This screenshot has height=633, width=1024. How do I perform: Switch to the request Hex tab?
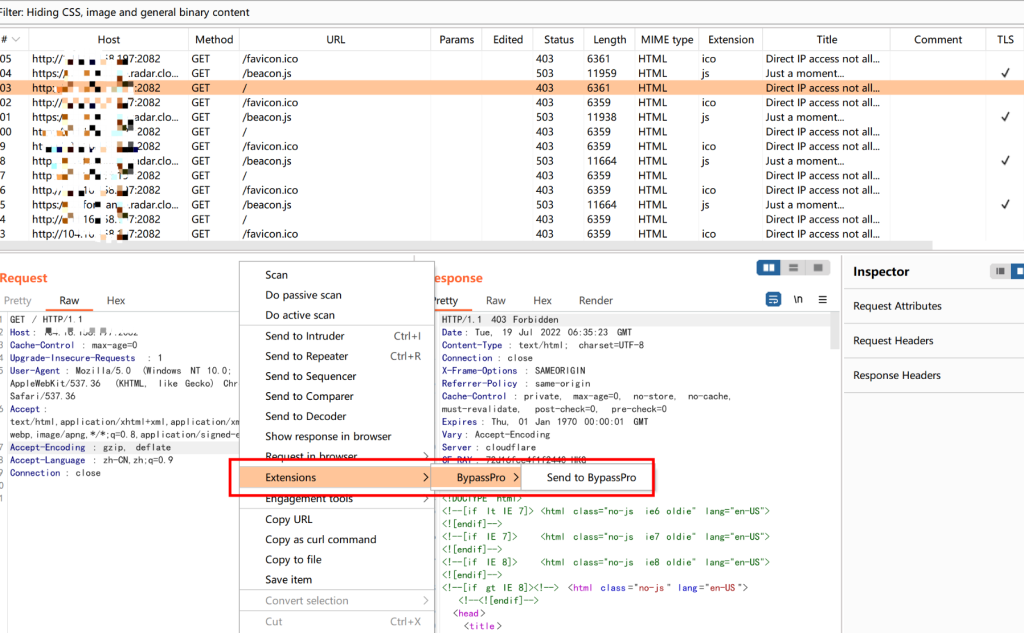116,300
